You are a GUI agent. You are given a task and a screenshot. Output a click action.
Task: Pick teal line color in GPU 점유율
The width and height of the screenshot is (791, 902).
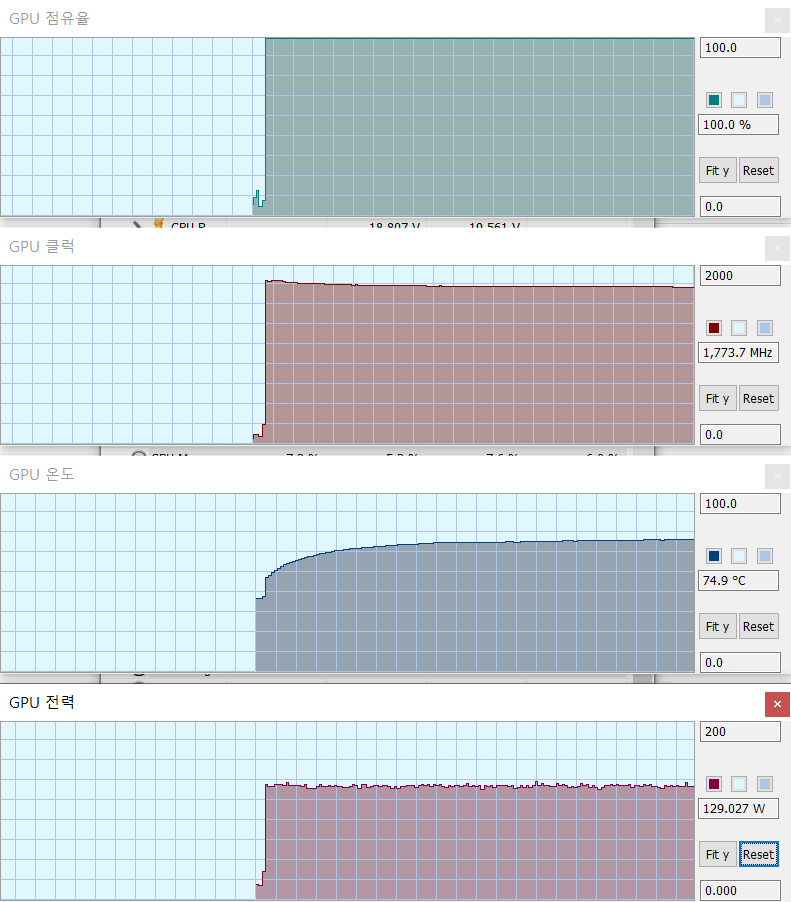(714, 100)
